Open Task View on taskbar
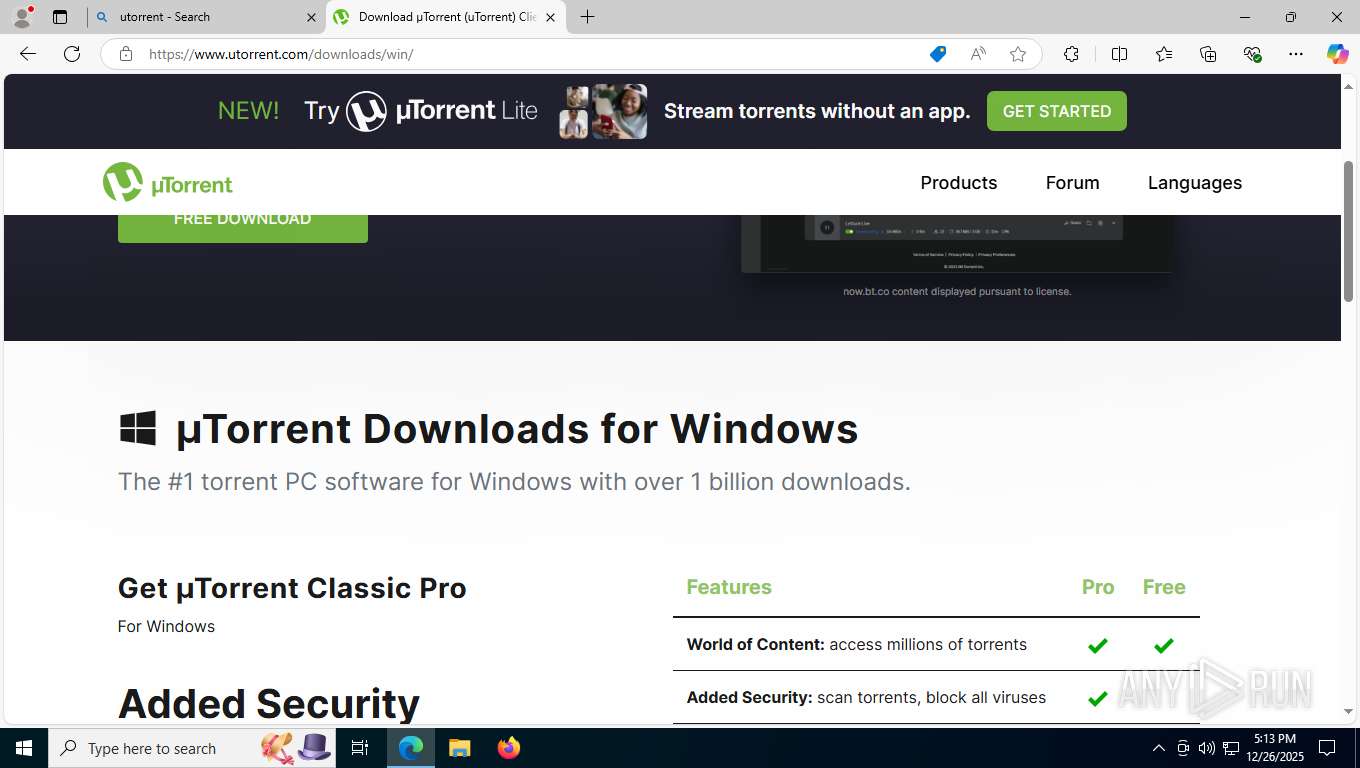The width and height of the screenshot is (1360, 768). [360, 748]
